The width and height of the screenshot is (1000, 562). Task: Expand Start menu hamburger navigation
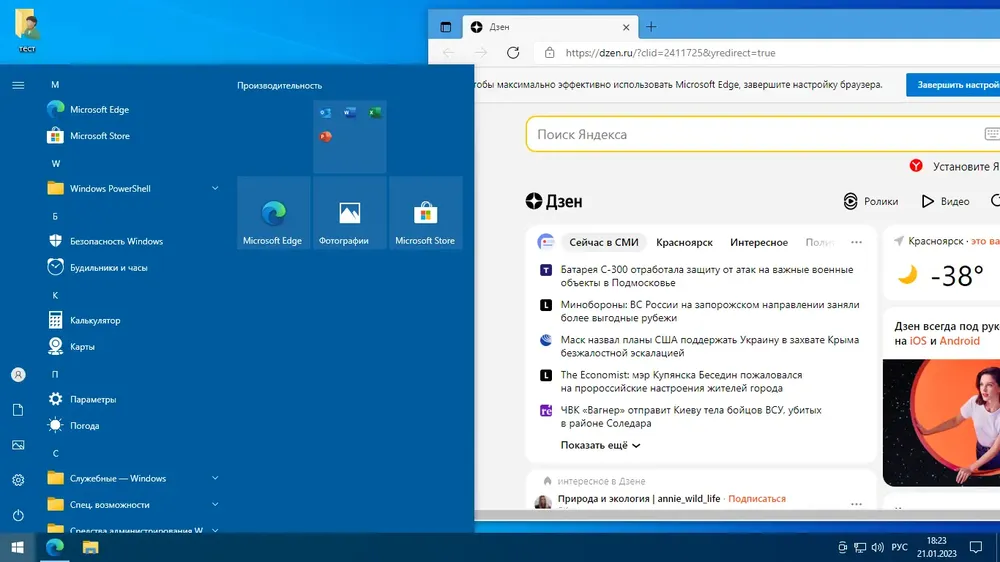pyautogui.click(x=18, y=85)
